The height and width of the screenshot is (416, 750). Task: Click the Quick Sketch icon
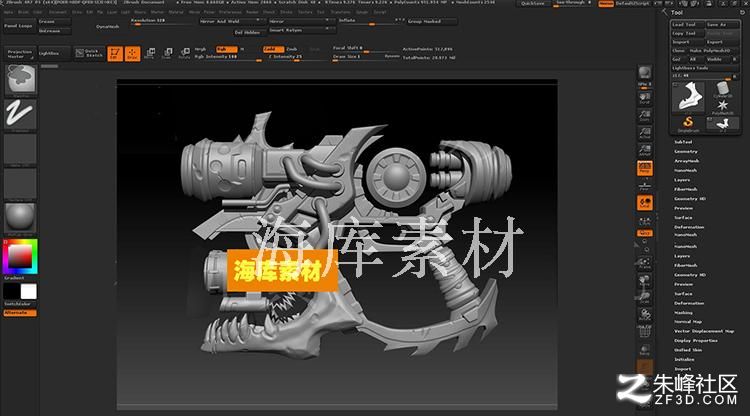point(89,53)
